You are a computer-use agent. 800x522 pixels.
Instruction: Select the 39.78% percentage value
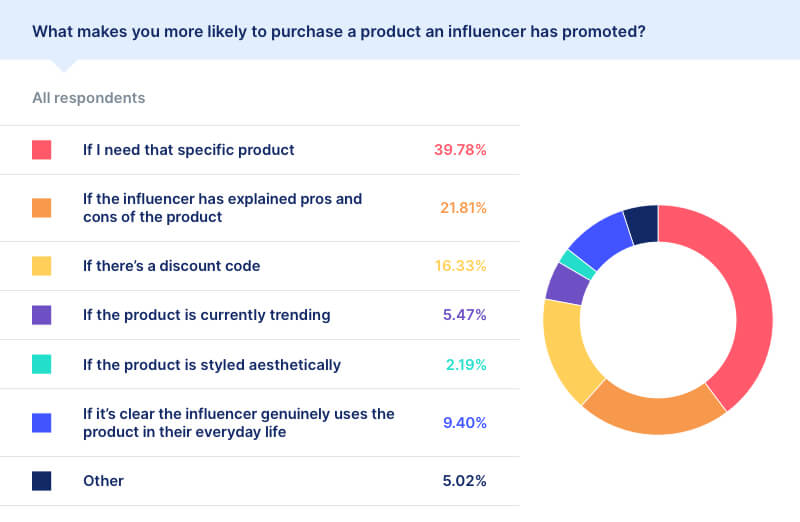(x=460, y=150)
